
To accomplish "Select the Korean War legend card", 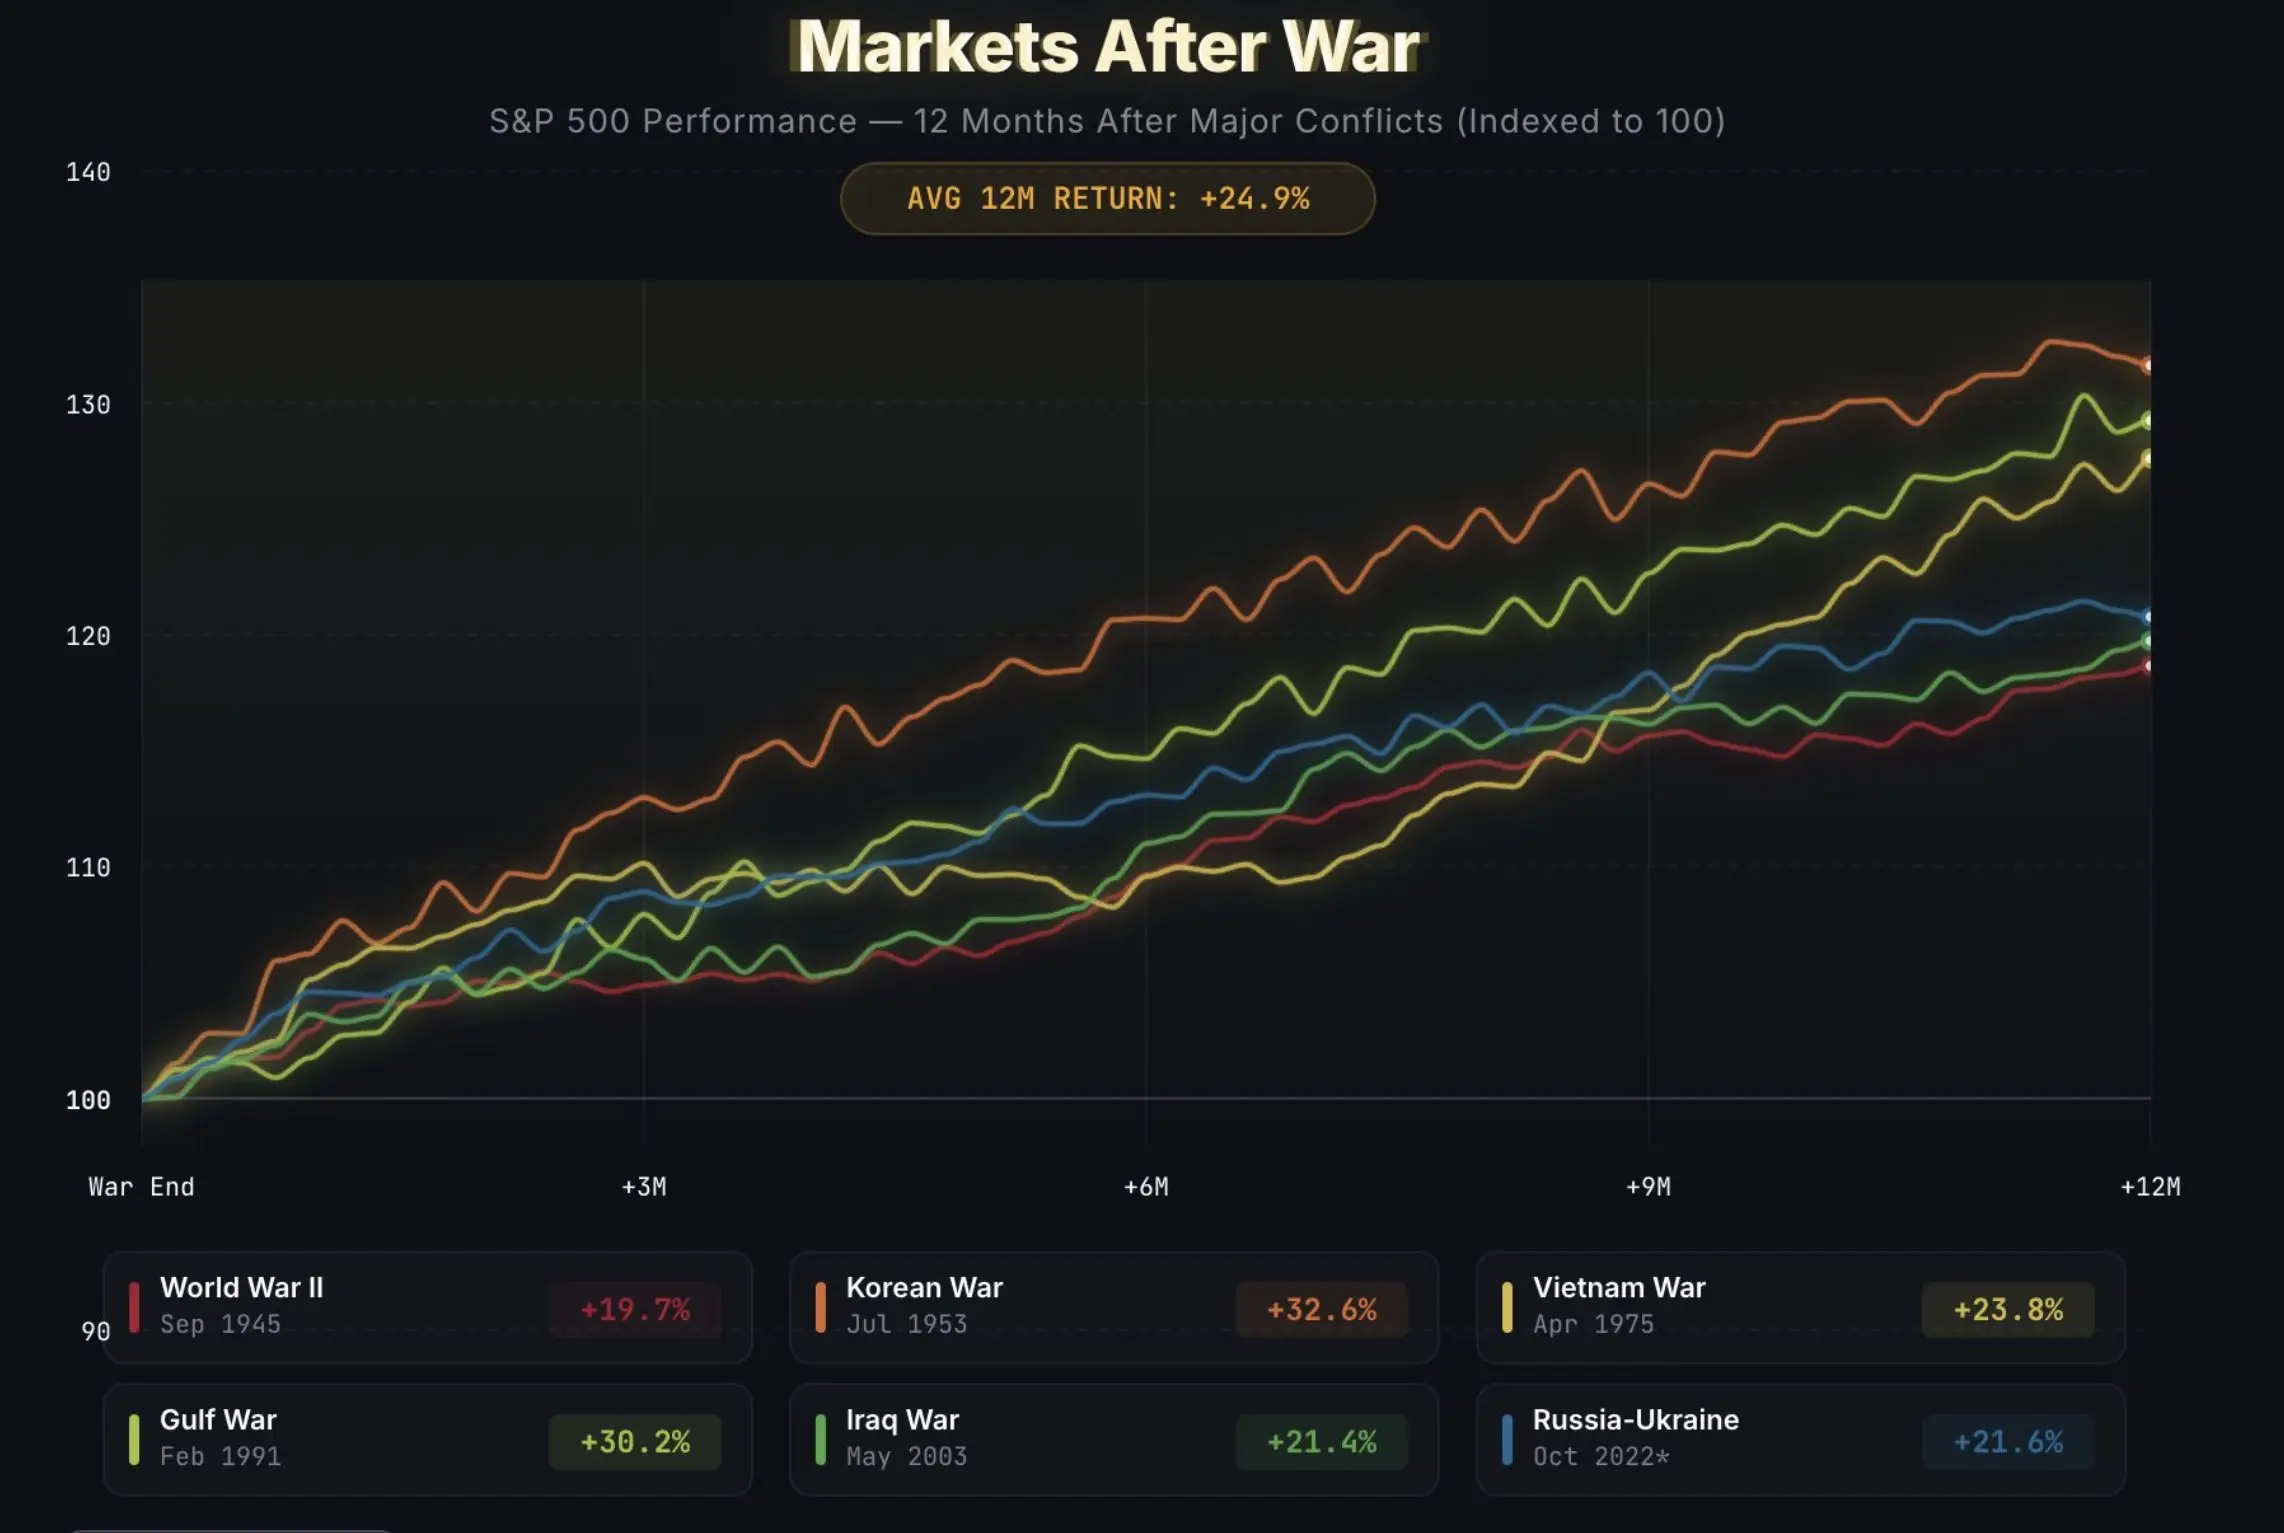I will (x=1114, y=1307).
